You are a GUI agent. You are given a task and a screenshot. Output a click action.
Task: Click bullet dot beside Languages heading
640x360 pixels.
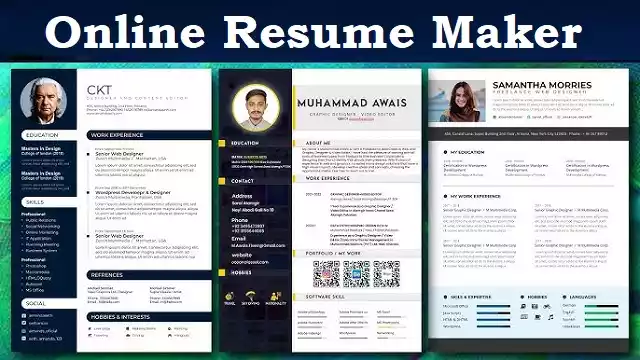[564, 297]
